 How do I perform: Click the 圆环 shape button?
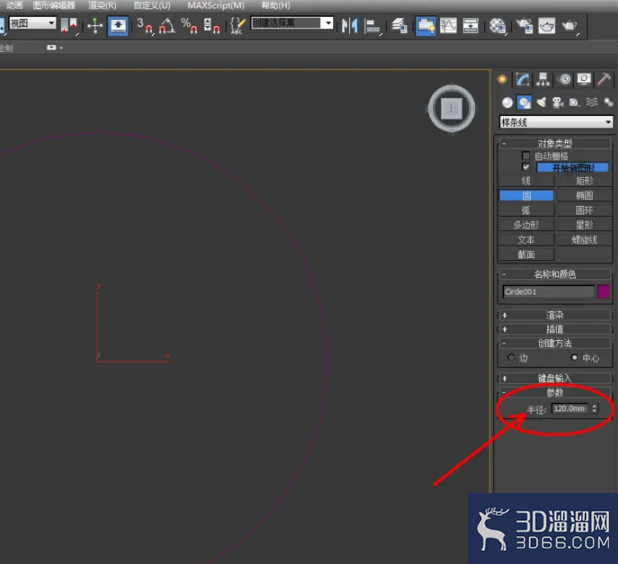coord(584,210)
